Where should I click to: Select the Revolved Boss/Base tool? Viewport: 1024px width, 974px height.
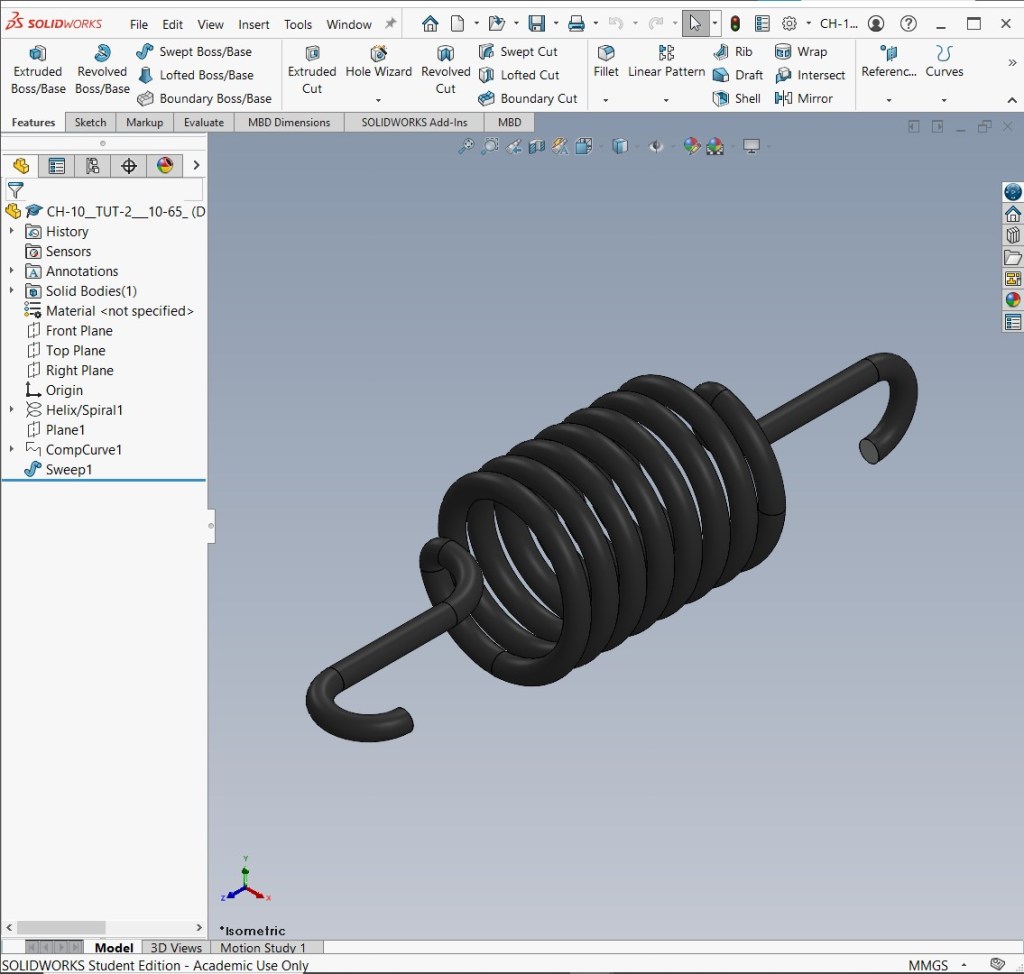click(x=102, y=70)
